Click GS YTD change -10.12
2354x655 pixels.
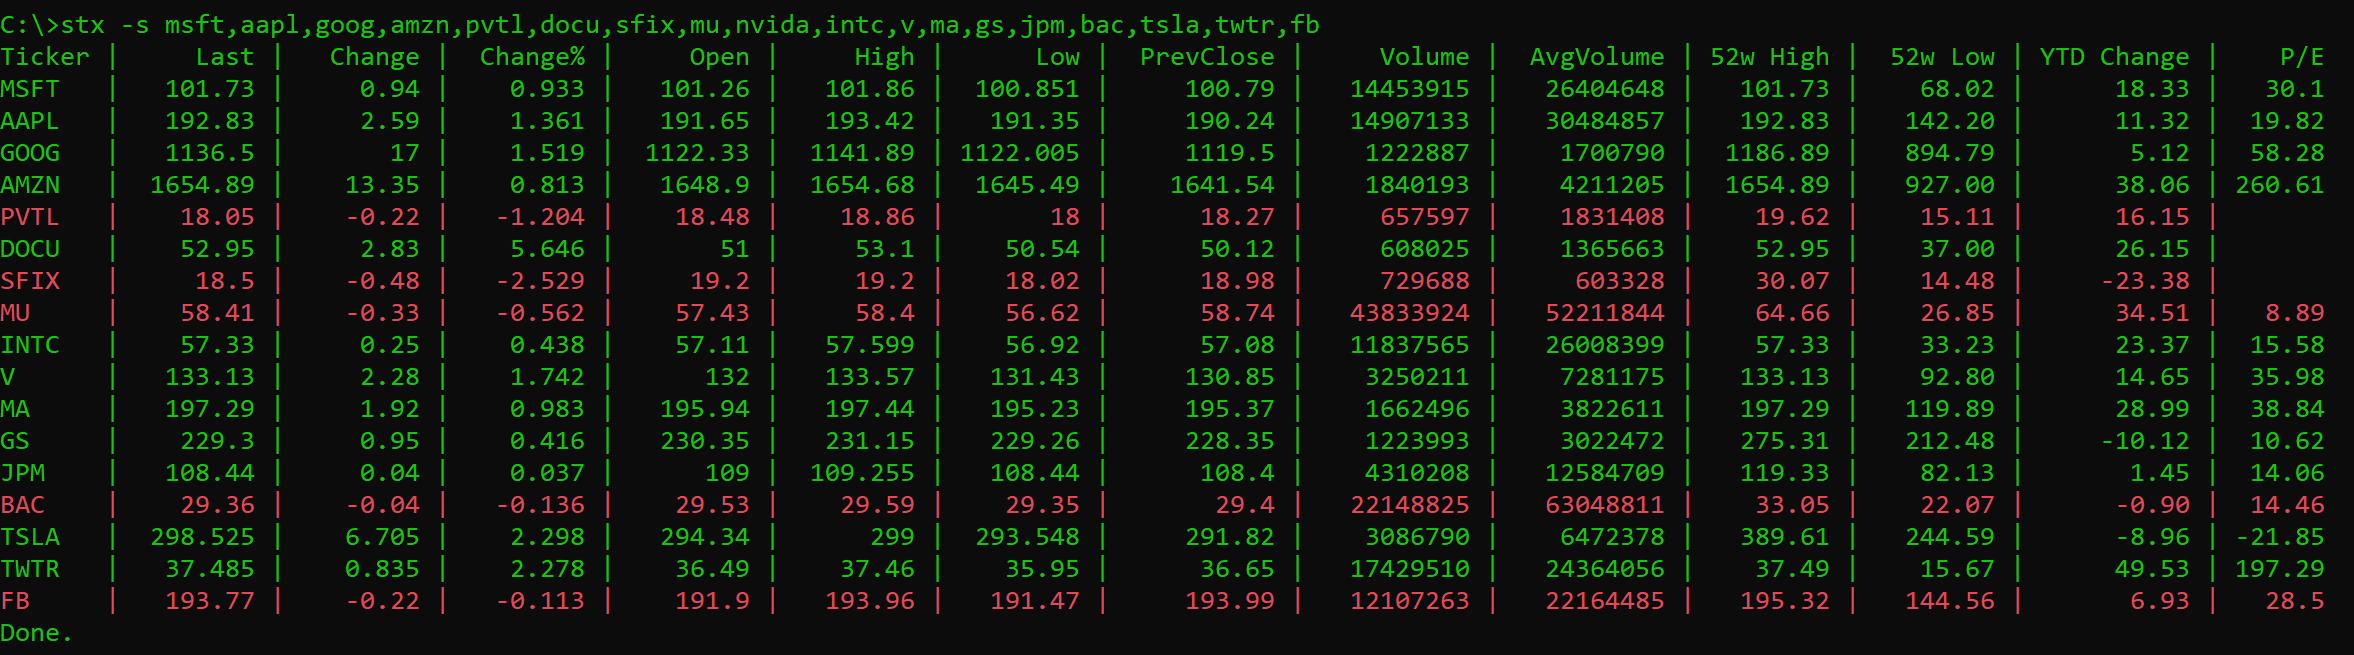2145,441
